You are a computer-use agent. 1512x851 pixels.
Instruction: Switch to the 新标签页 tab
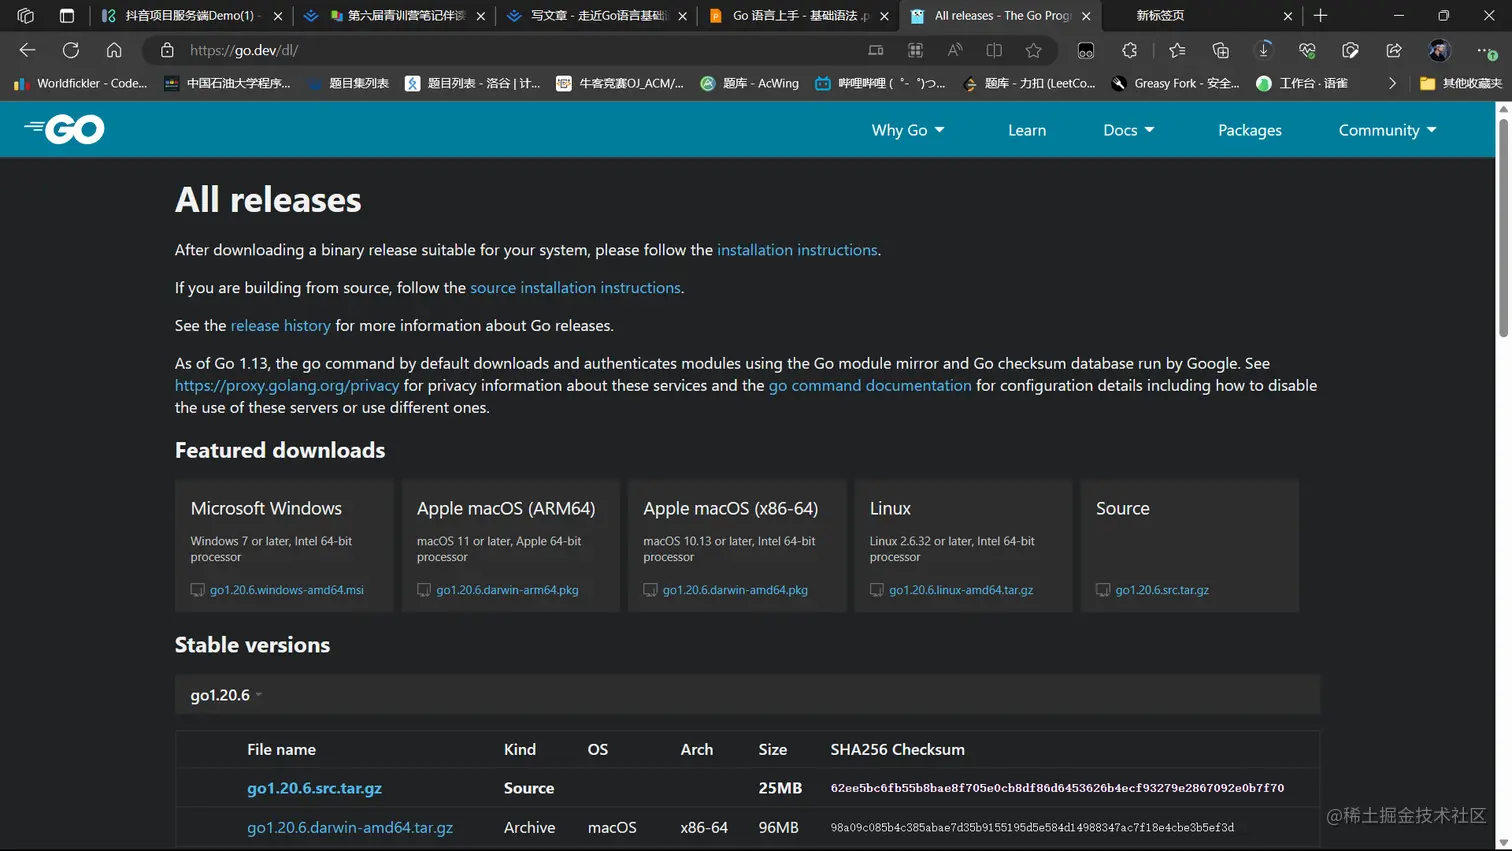coord(1200,16)
